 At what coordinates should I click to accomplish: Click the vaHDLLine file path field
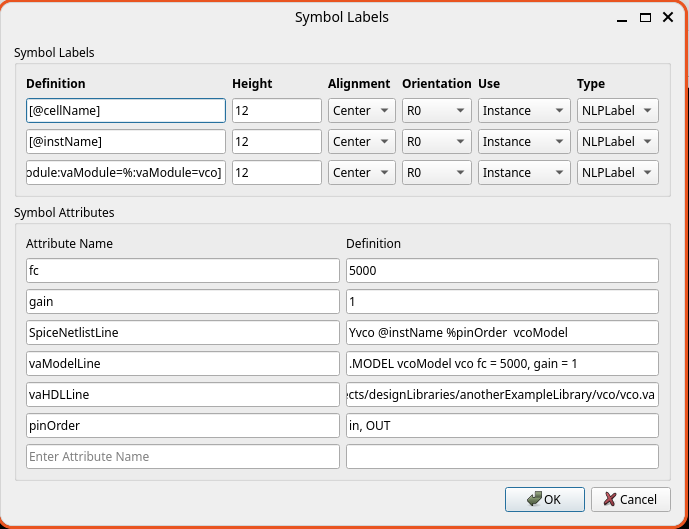[501, 395]
